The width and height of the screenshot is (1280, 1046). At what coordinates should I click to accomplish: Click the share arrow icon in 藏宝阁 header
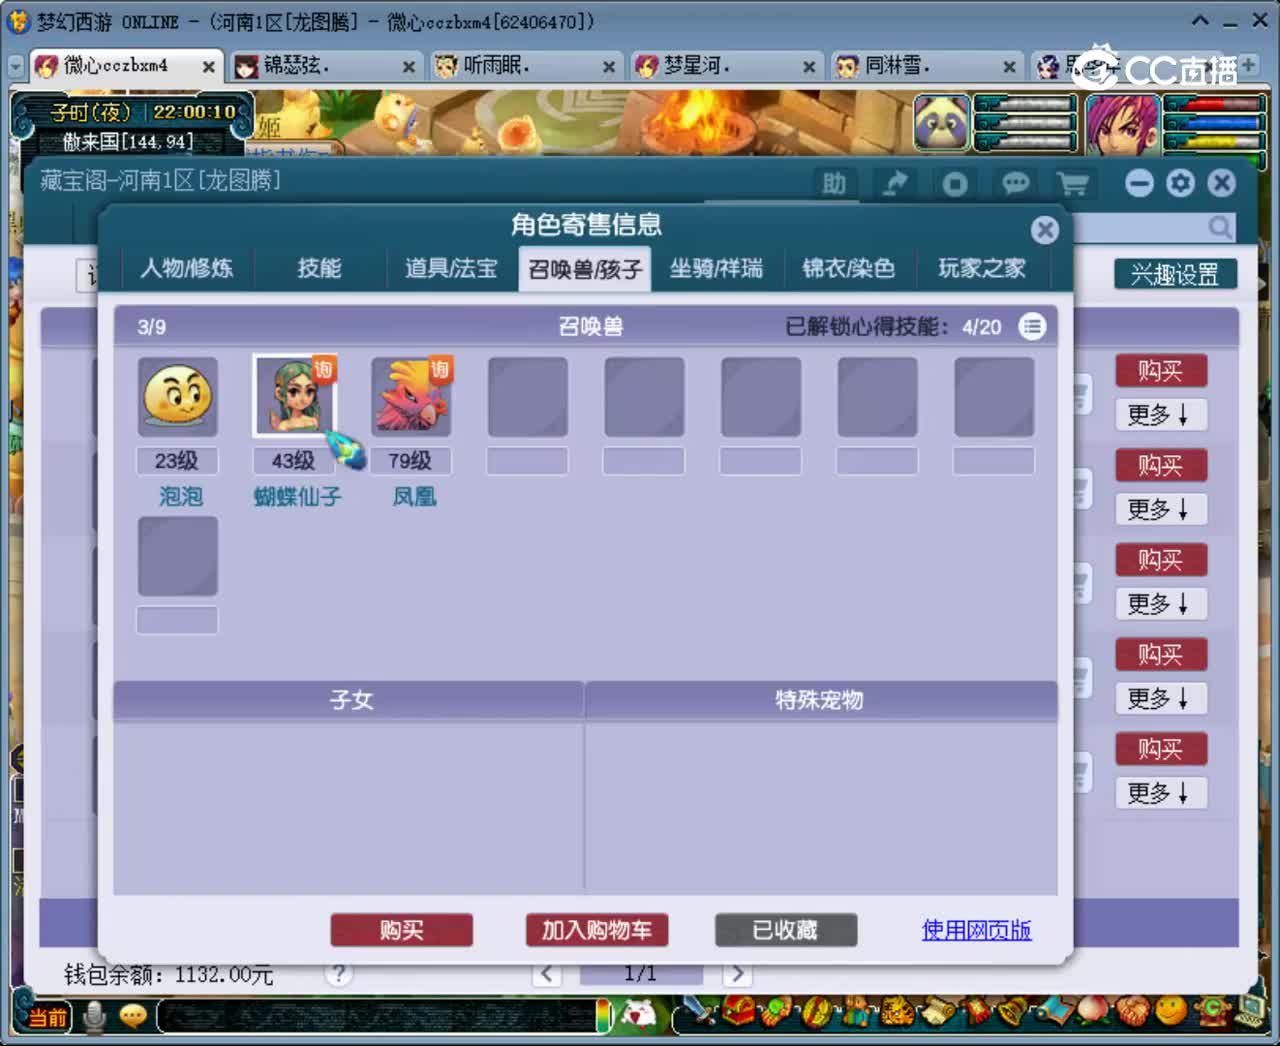894,183
